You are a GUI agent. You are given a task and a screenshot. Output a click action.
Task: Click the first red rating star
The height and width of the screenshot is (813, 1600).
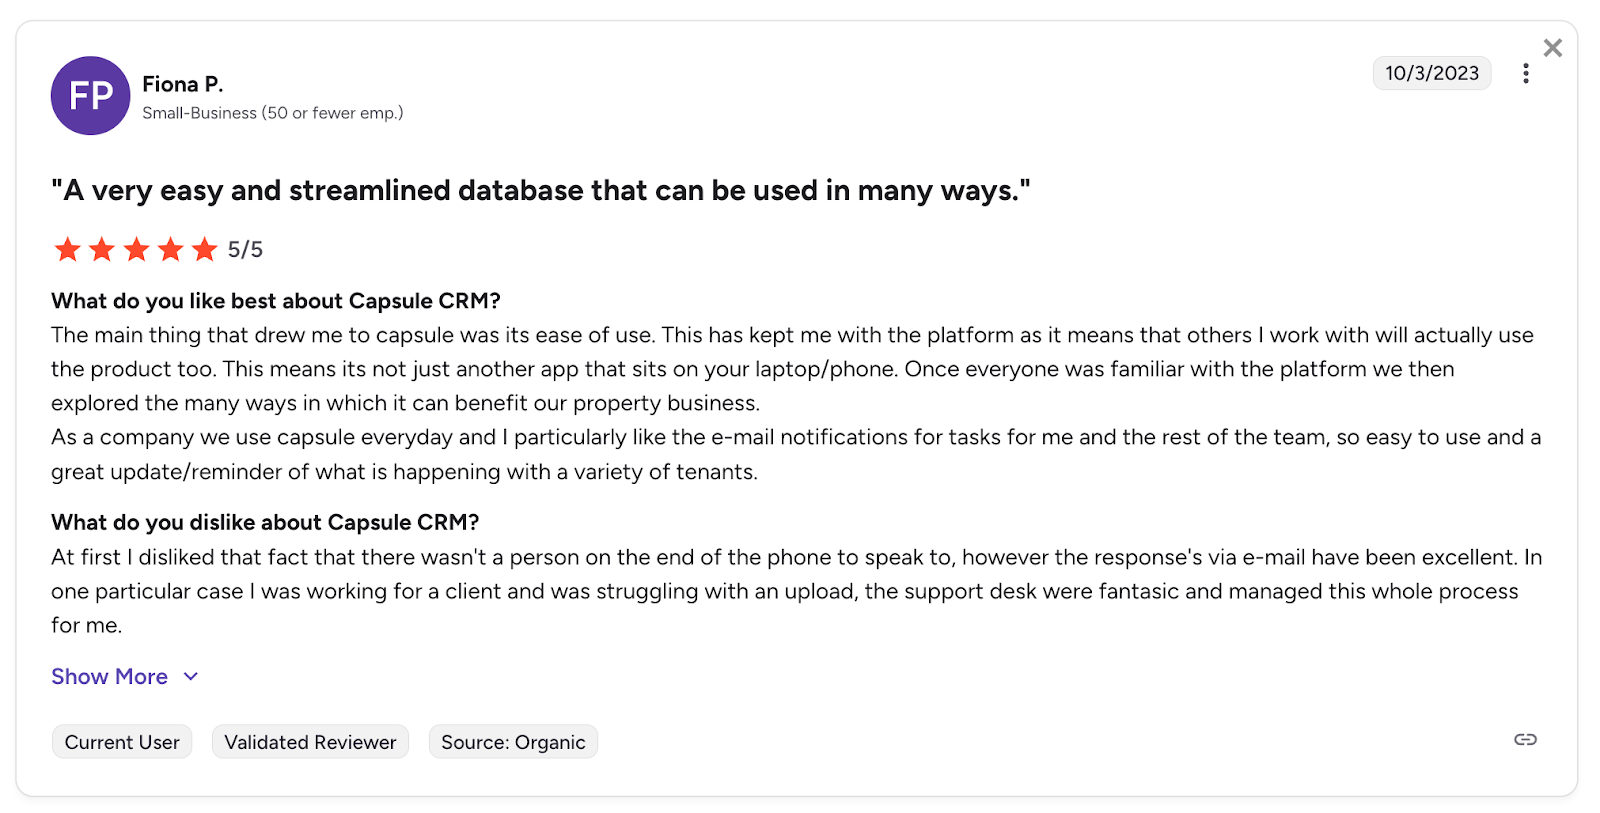(67, 249)
